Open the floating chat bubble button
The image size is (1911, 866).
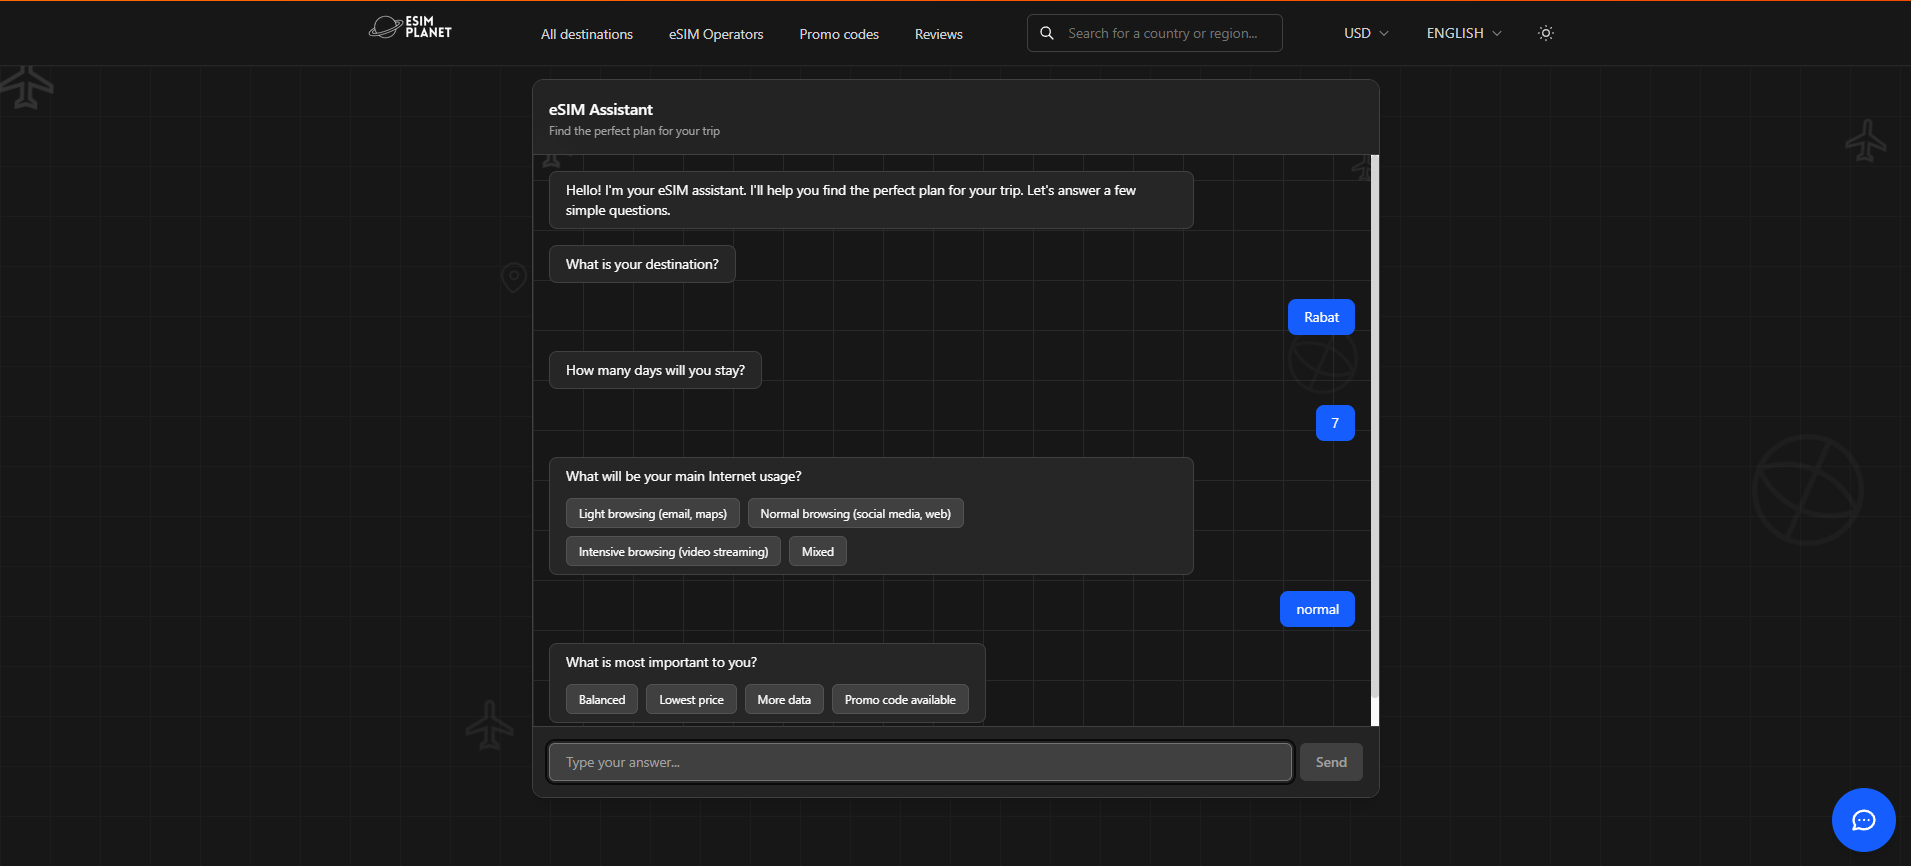click(1863, 820)
